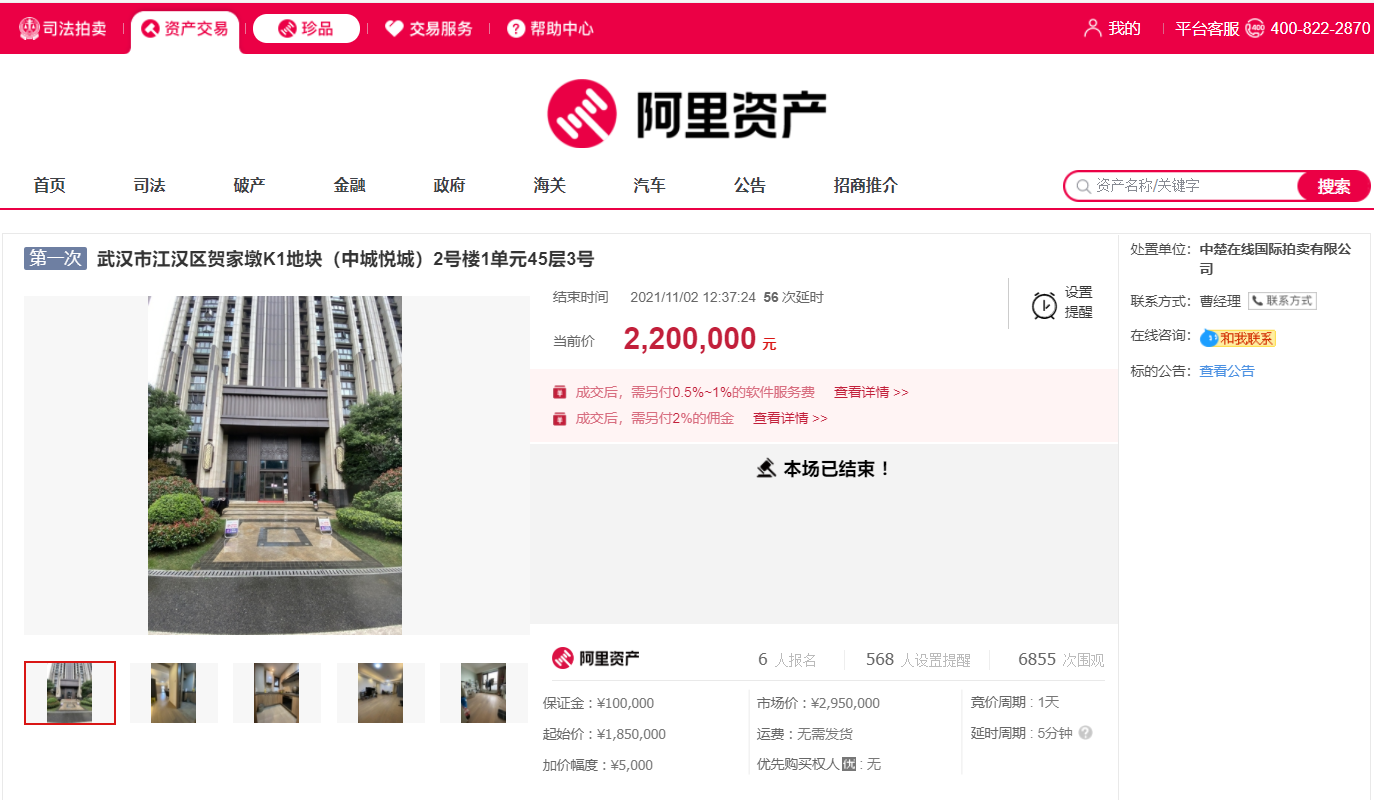Select the second photo thumbnail

[173, 693]
